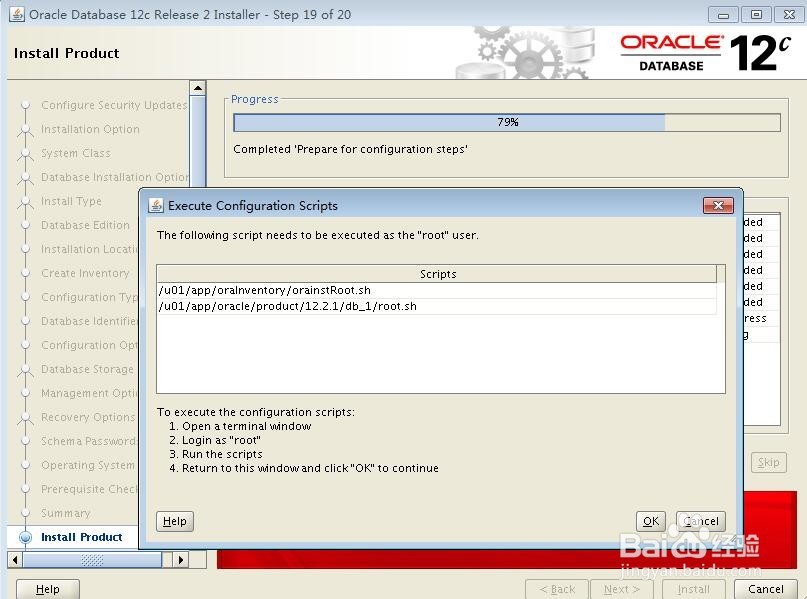This screenshot has width=807, height=599.
Task: Select the Installation Option step
Action: [x=90, y=129]
